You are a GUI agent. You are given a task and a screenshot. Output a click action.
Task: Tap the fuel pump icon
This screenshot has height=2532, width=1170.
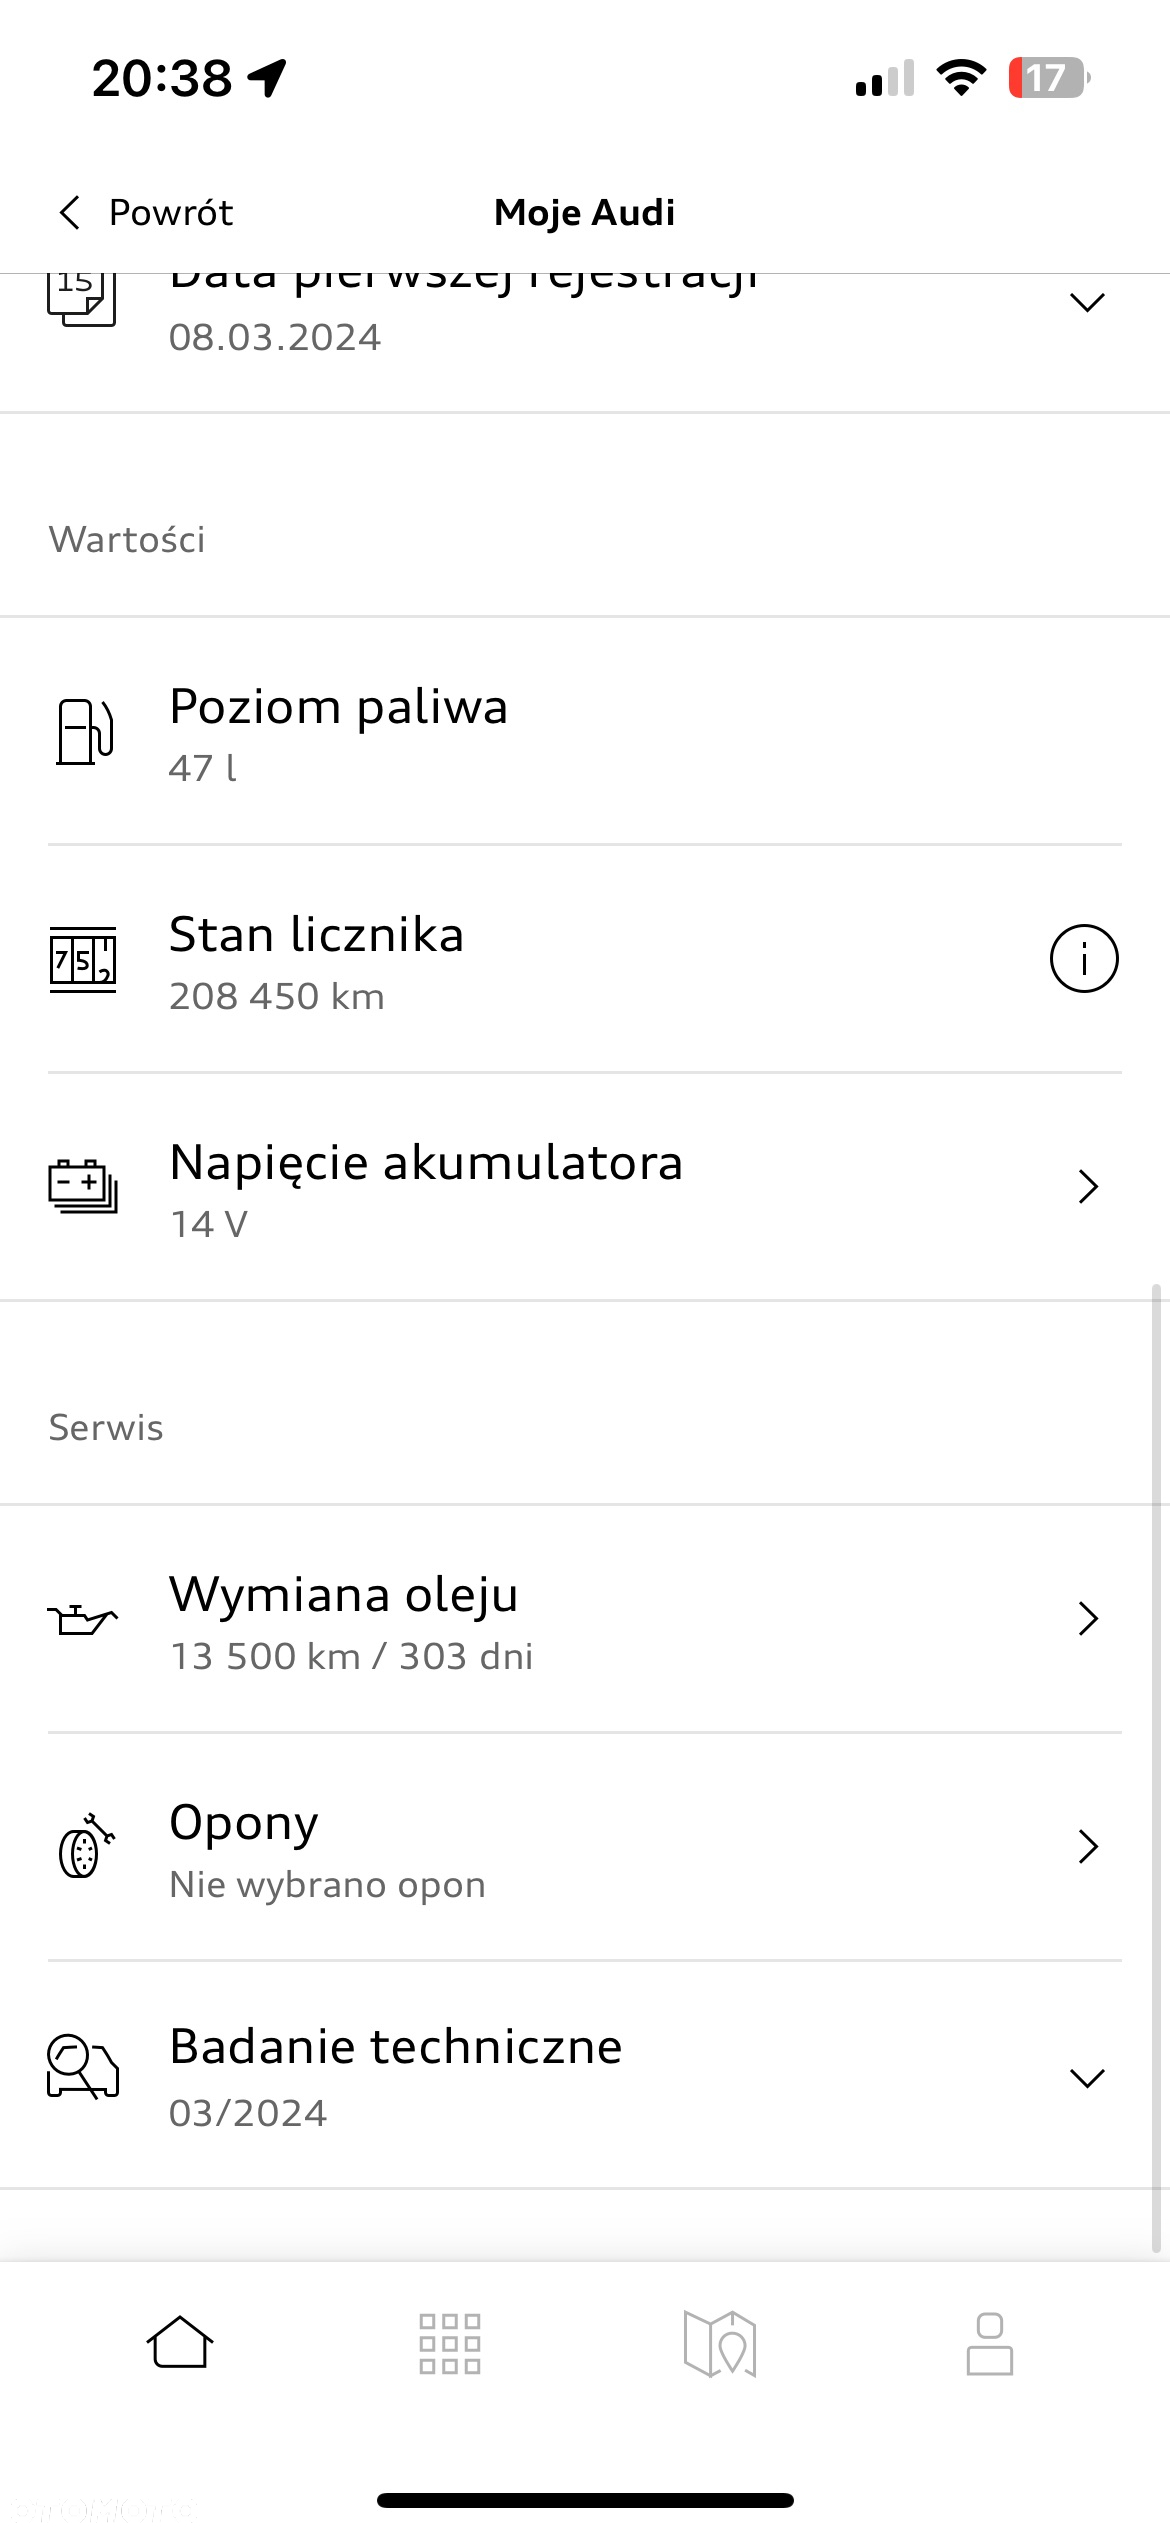tap(84, 731)
